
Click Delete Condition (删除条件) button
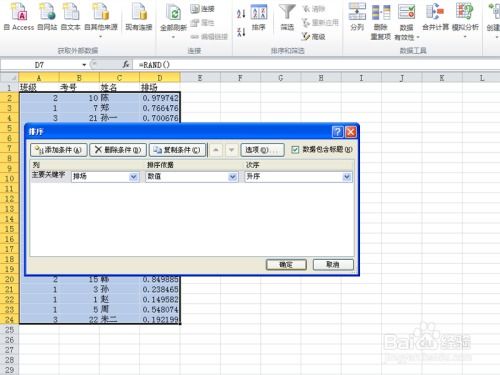click(118, 150)
